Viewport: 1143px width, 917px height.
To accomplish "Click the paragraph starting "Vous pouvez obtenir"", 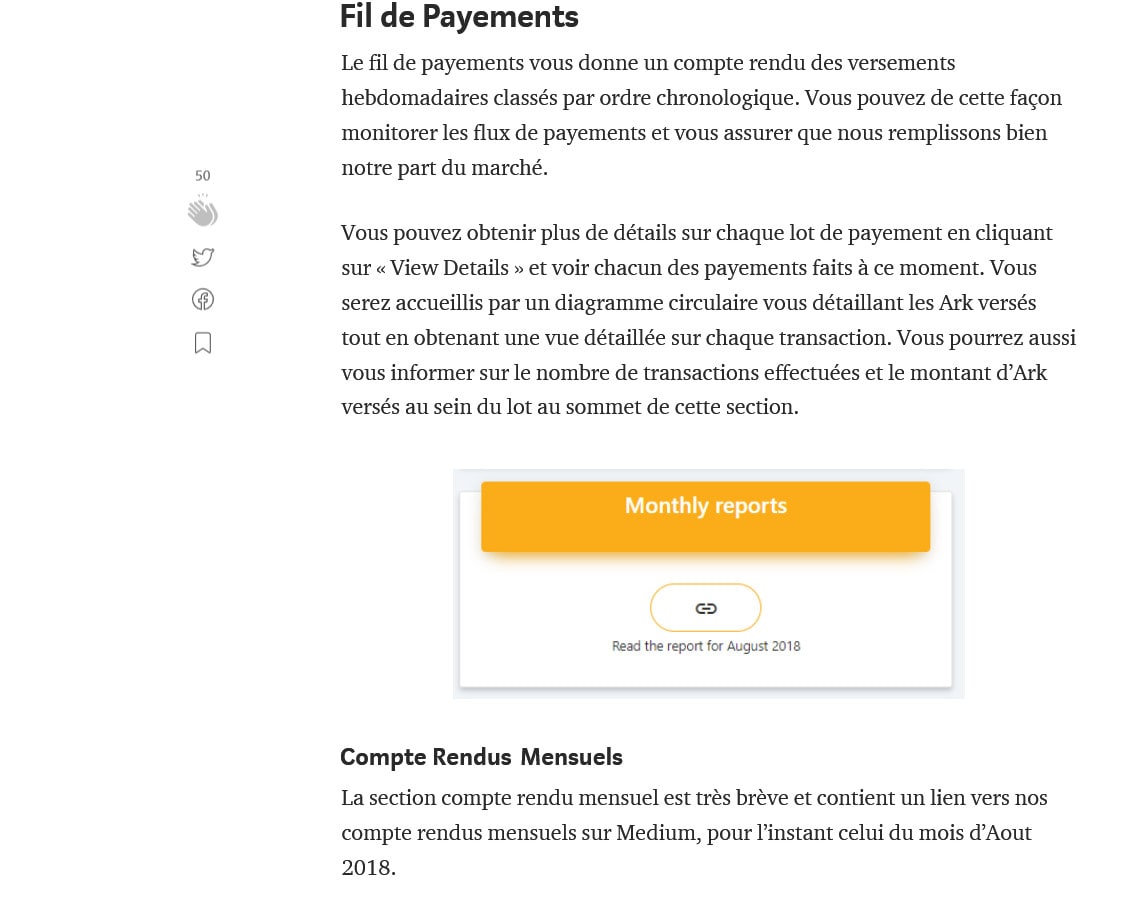I will [708, 320].
